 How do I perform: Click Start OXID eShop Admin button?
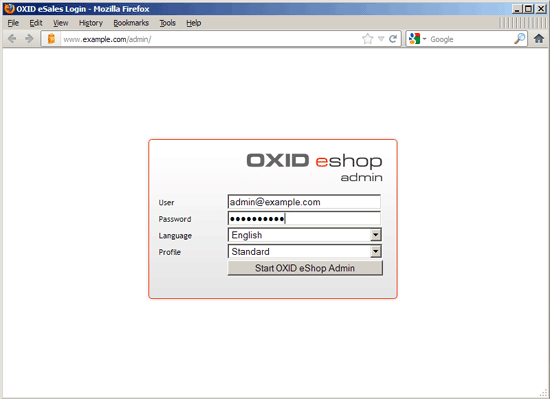click(305, 268)
